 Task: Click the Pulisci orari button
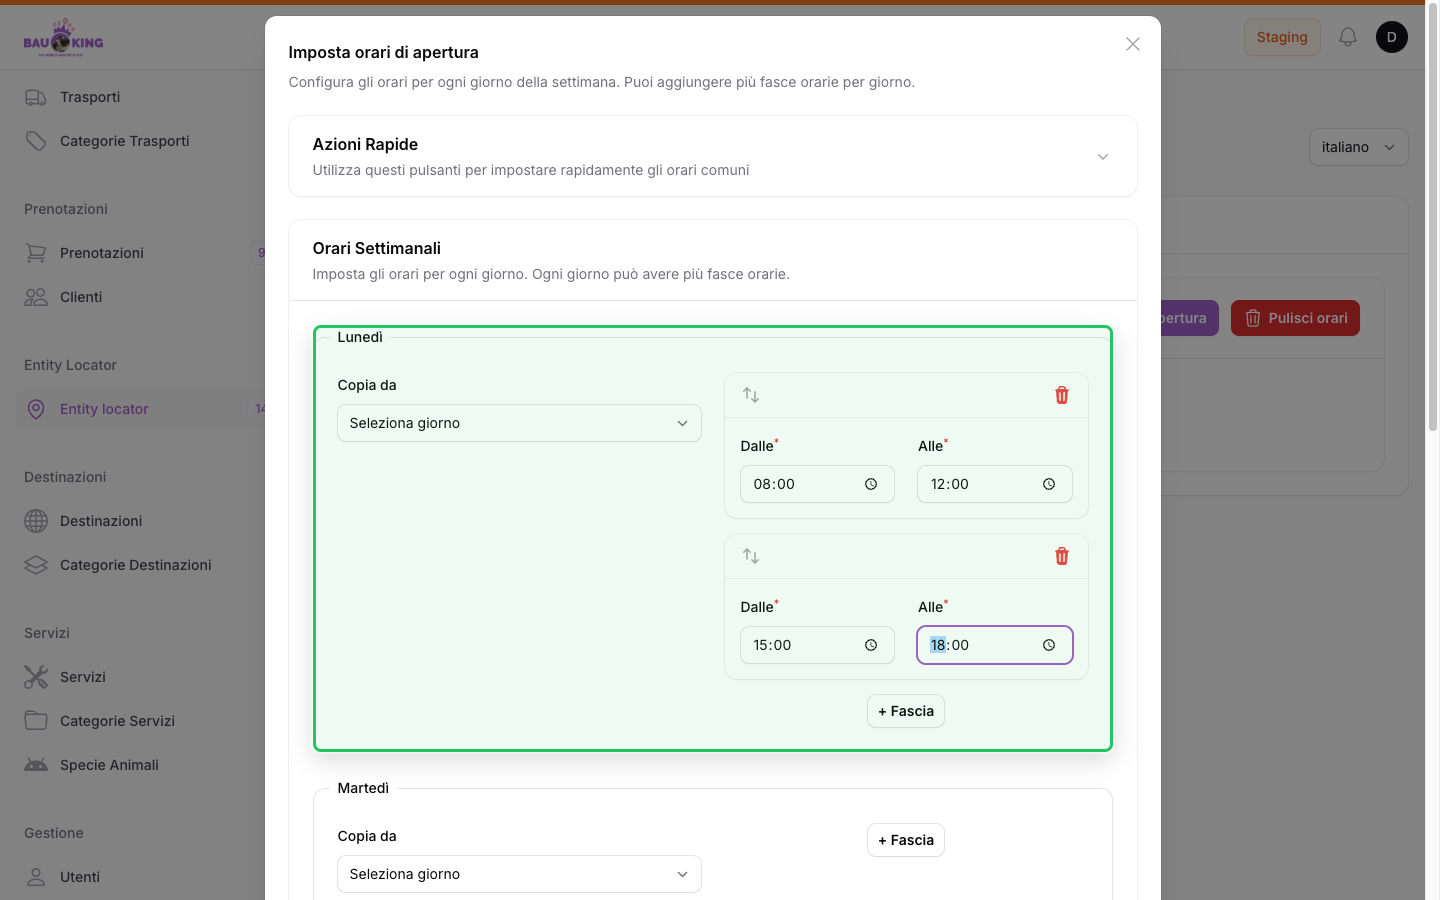point(1295,318)
